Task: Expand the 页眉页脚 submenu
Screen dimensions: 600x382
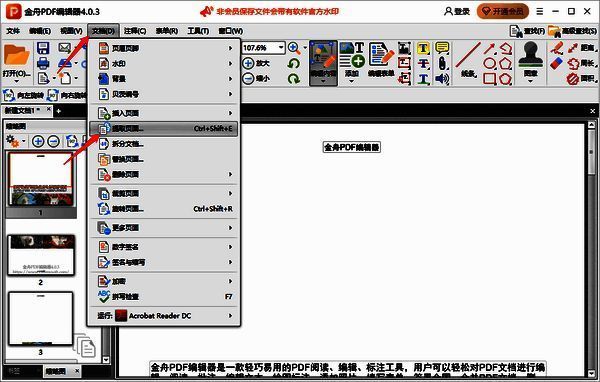Action: [163, 48]
